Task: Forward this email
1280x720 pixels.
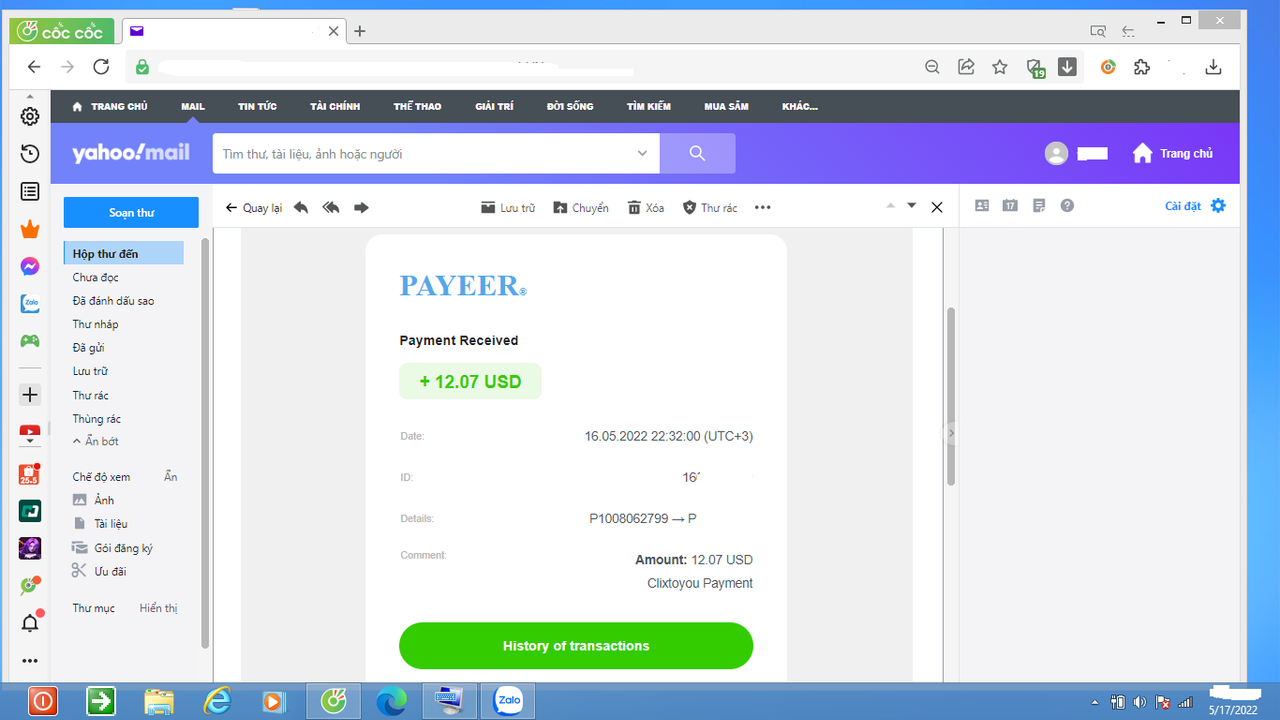Action: click(362, 208)
